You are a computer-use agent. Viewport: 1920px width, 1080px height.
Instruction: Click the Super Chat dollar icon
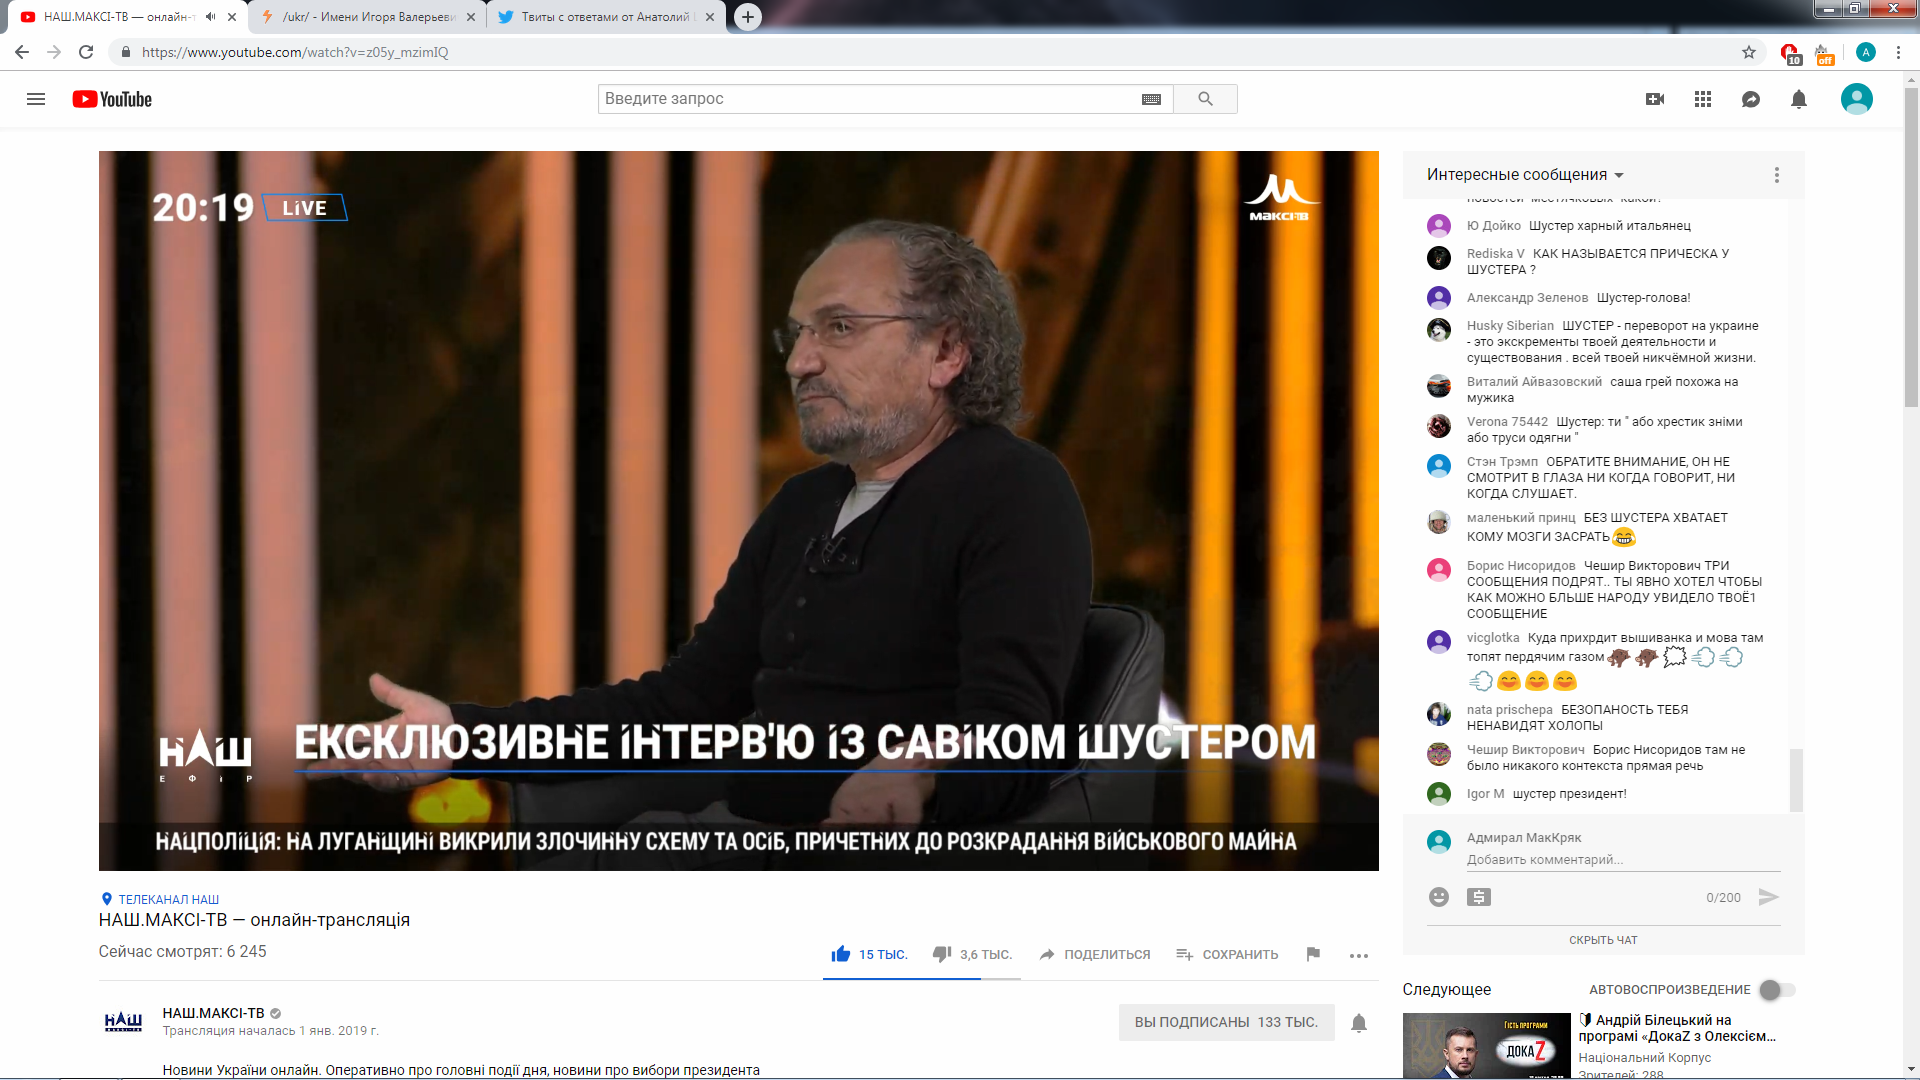[1479, 897]
